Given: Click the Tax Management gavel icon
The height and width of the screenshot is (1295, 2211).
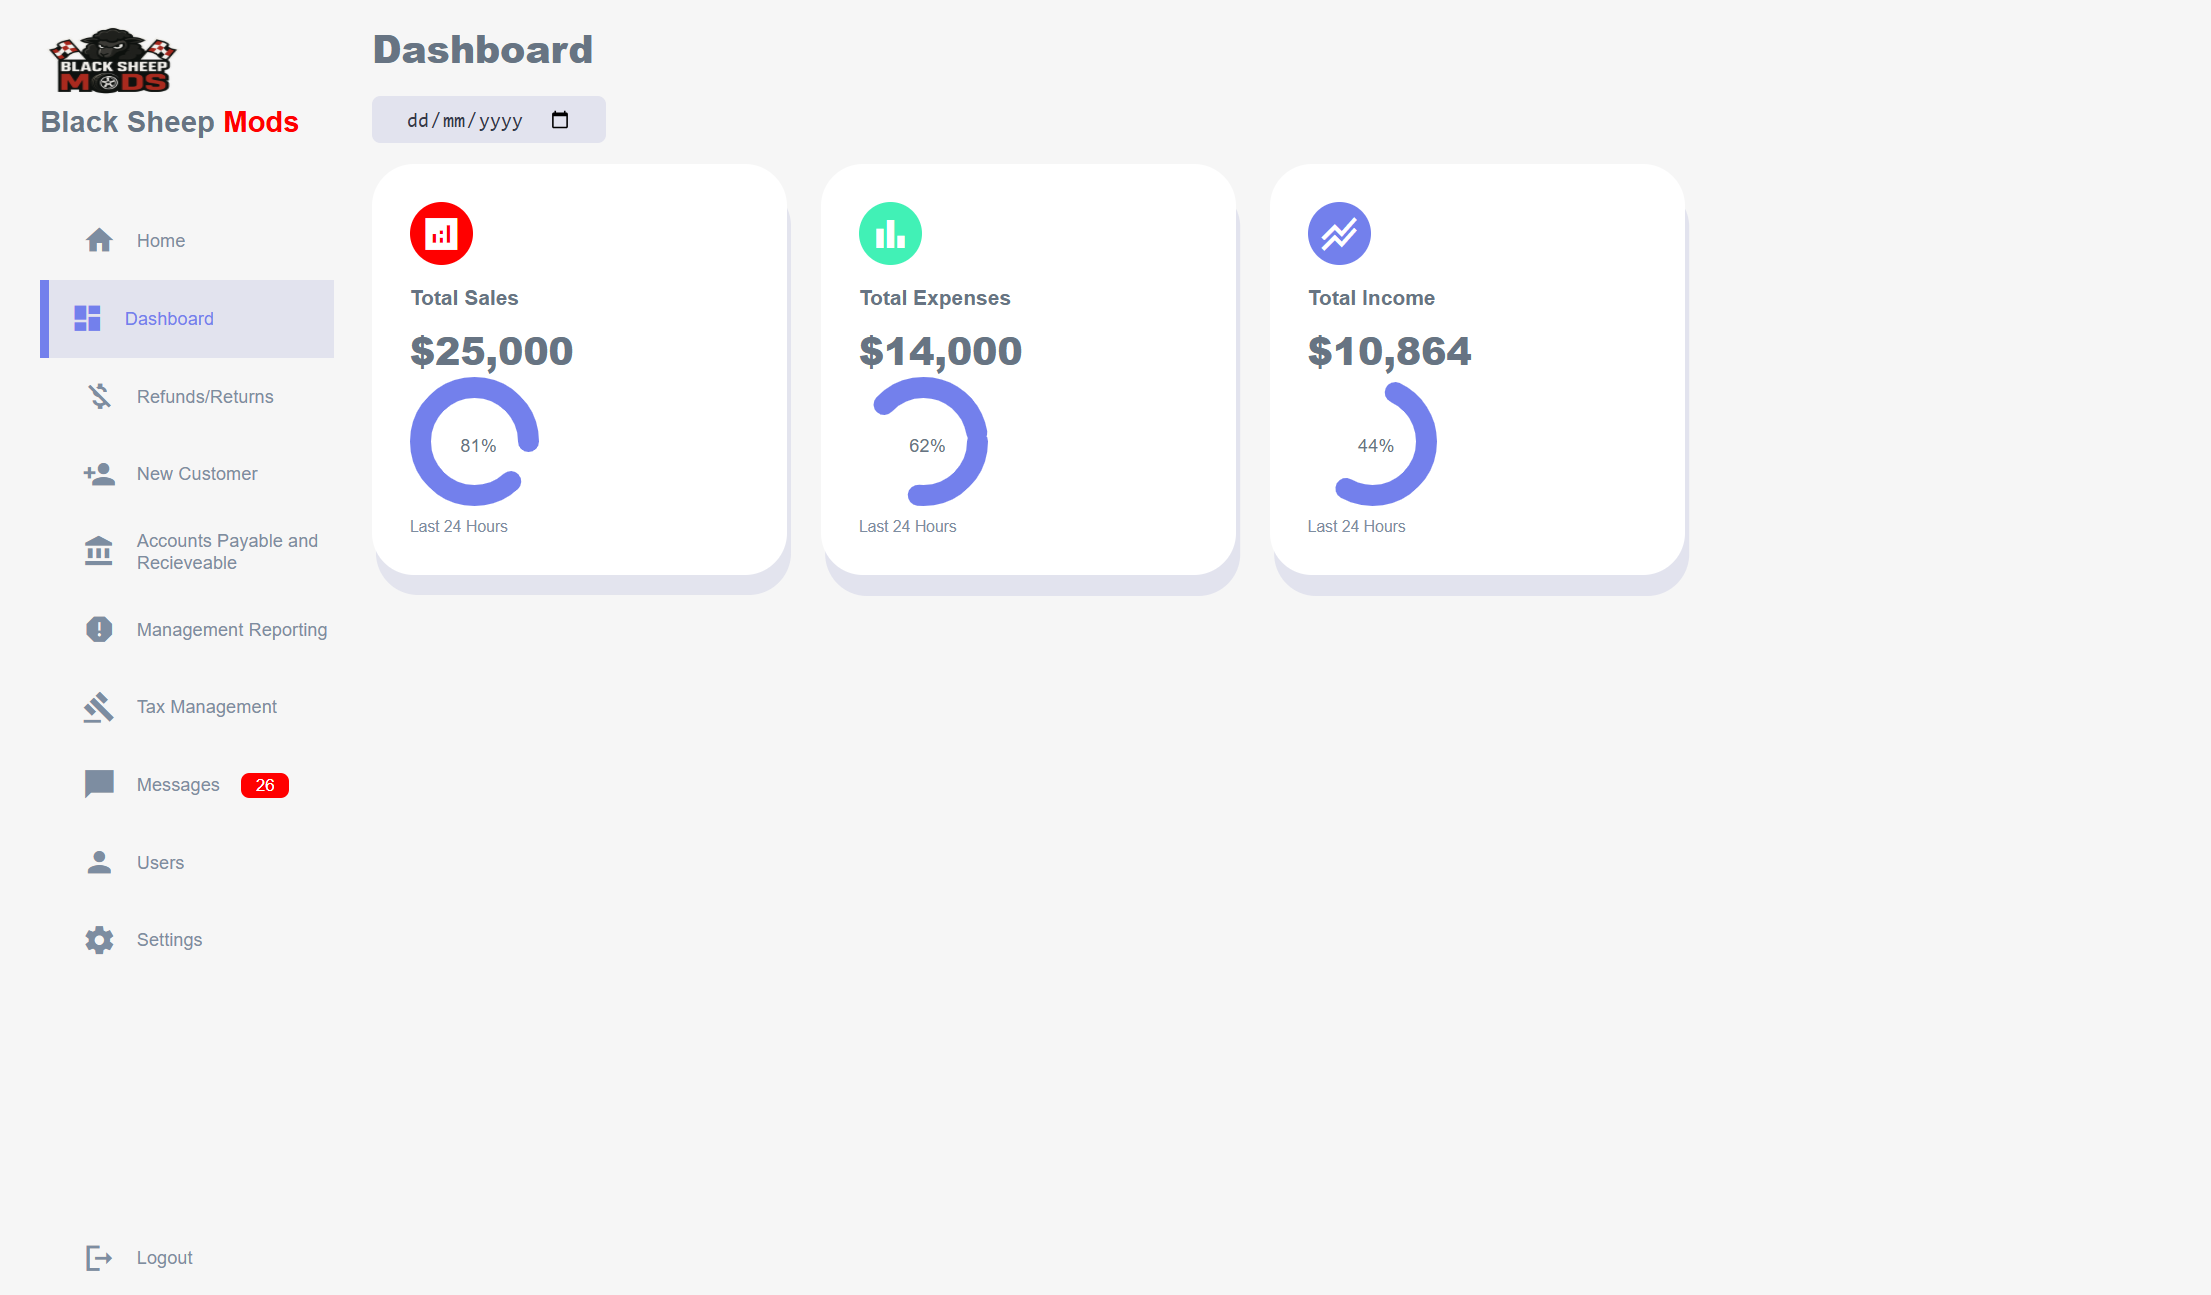Looking at the screenshot, I should tap(99, 707).
